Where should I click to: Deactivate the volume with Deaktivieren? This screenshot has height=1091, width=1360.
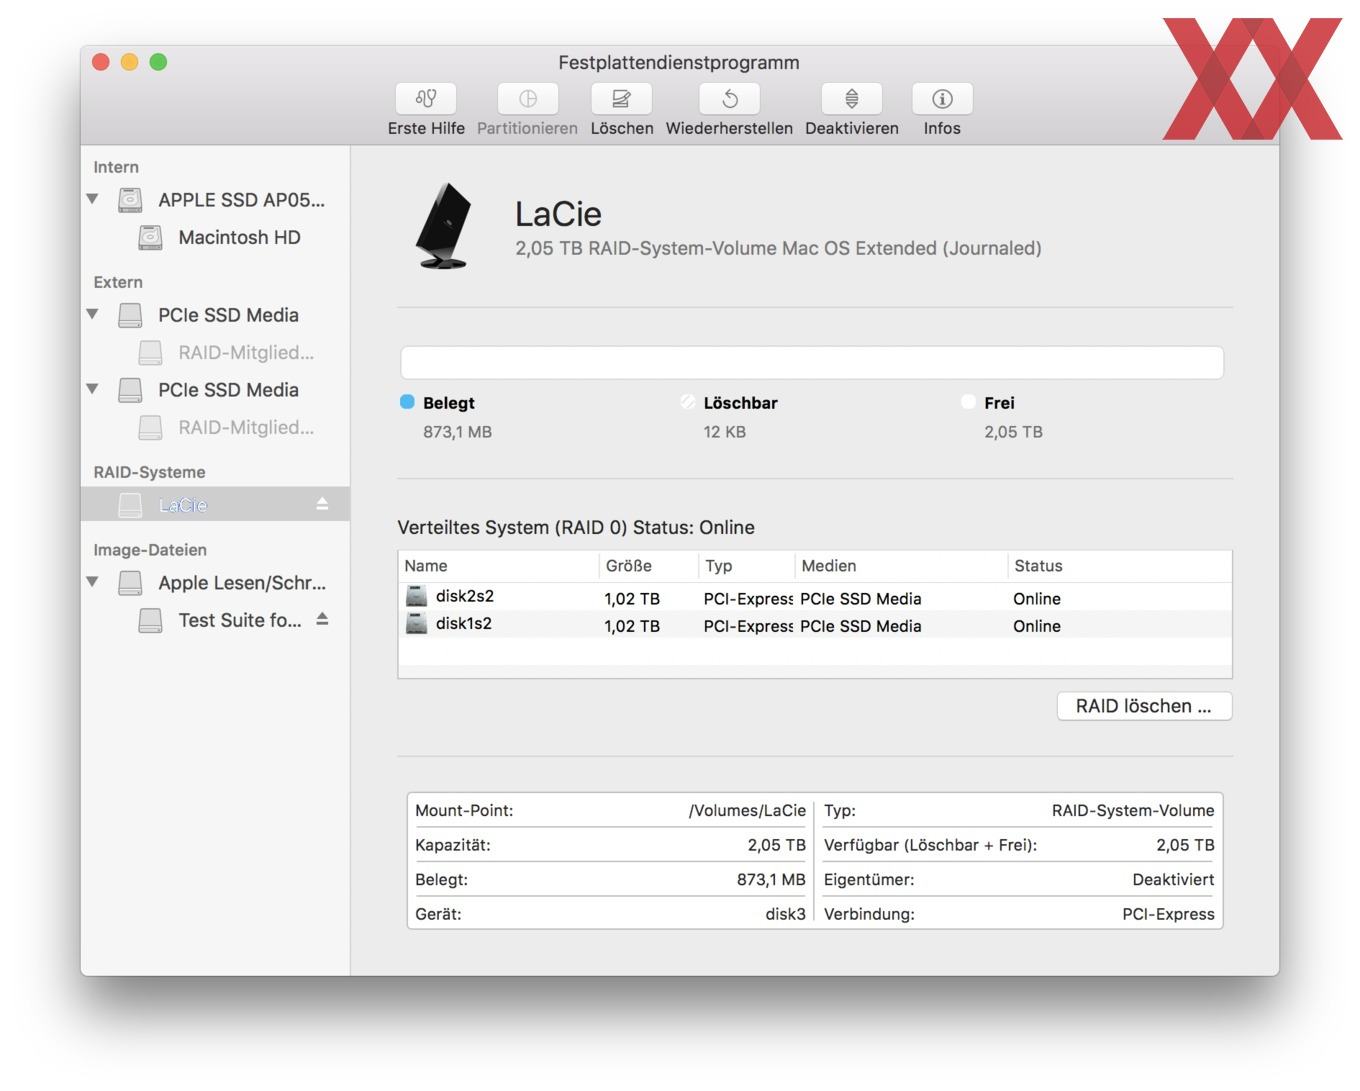(851, 99)
